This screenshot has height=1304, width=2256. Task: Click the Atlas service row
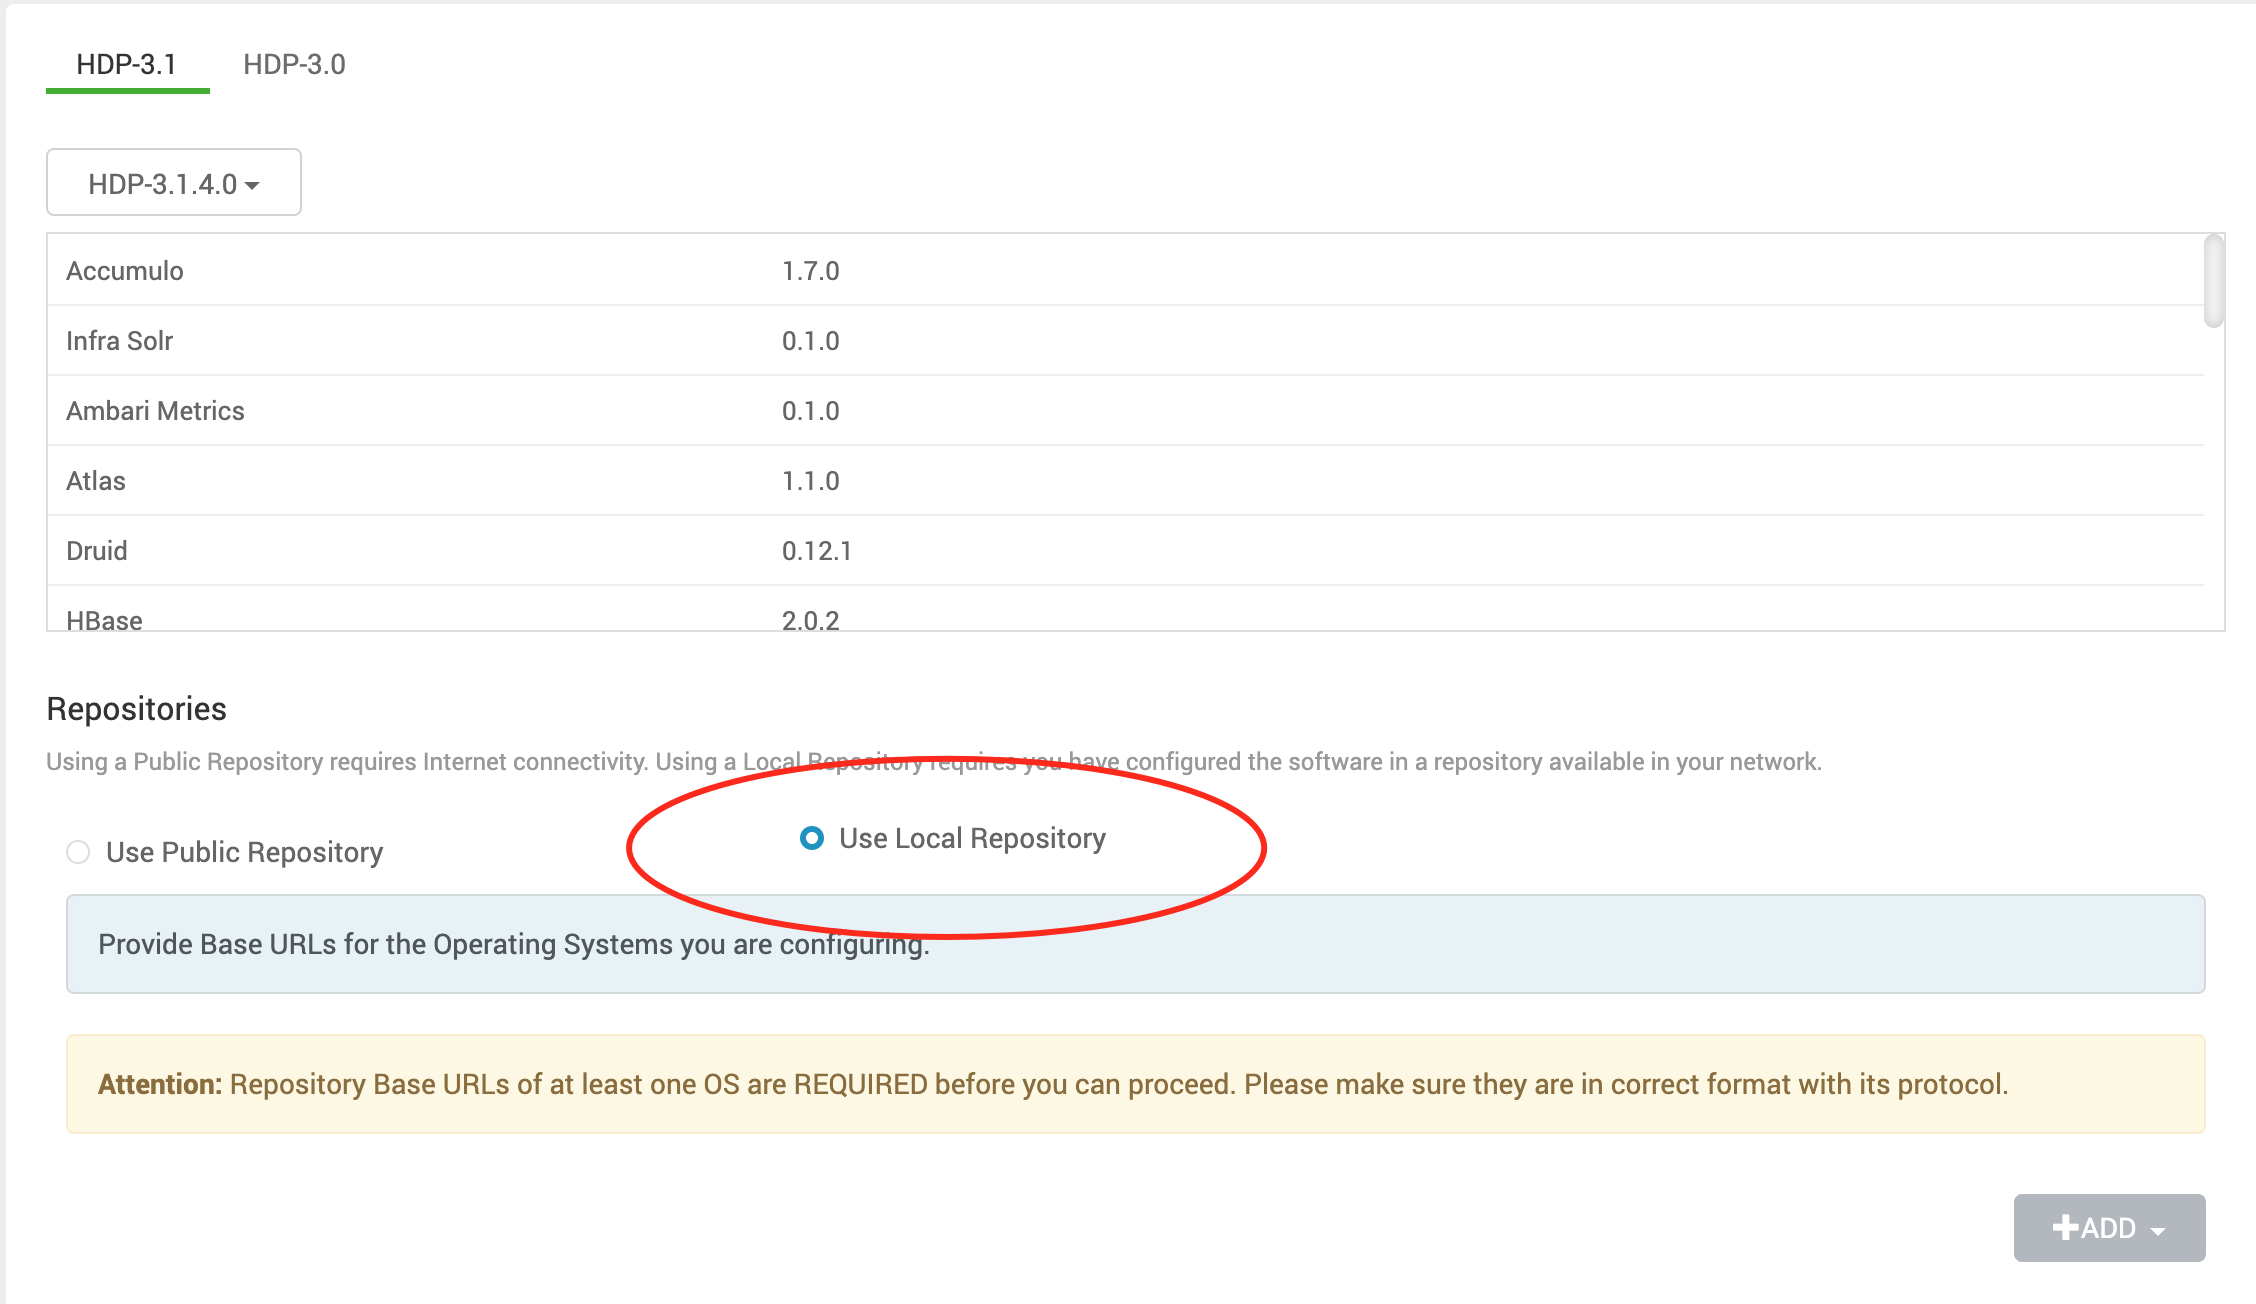pyautogui.click(x=96, y=481)
